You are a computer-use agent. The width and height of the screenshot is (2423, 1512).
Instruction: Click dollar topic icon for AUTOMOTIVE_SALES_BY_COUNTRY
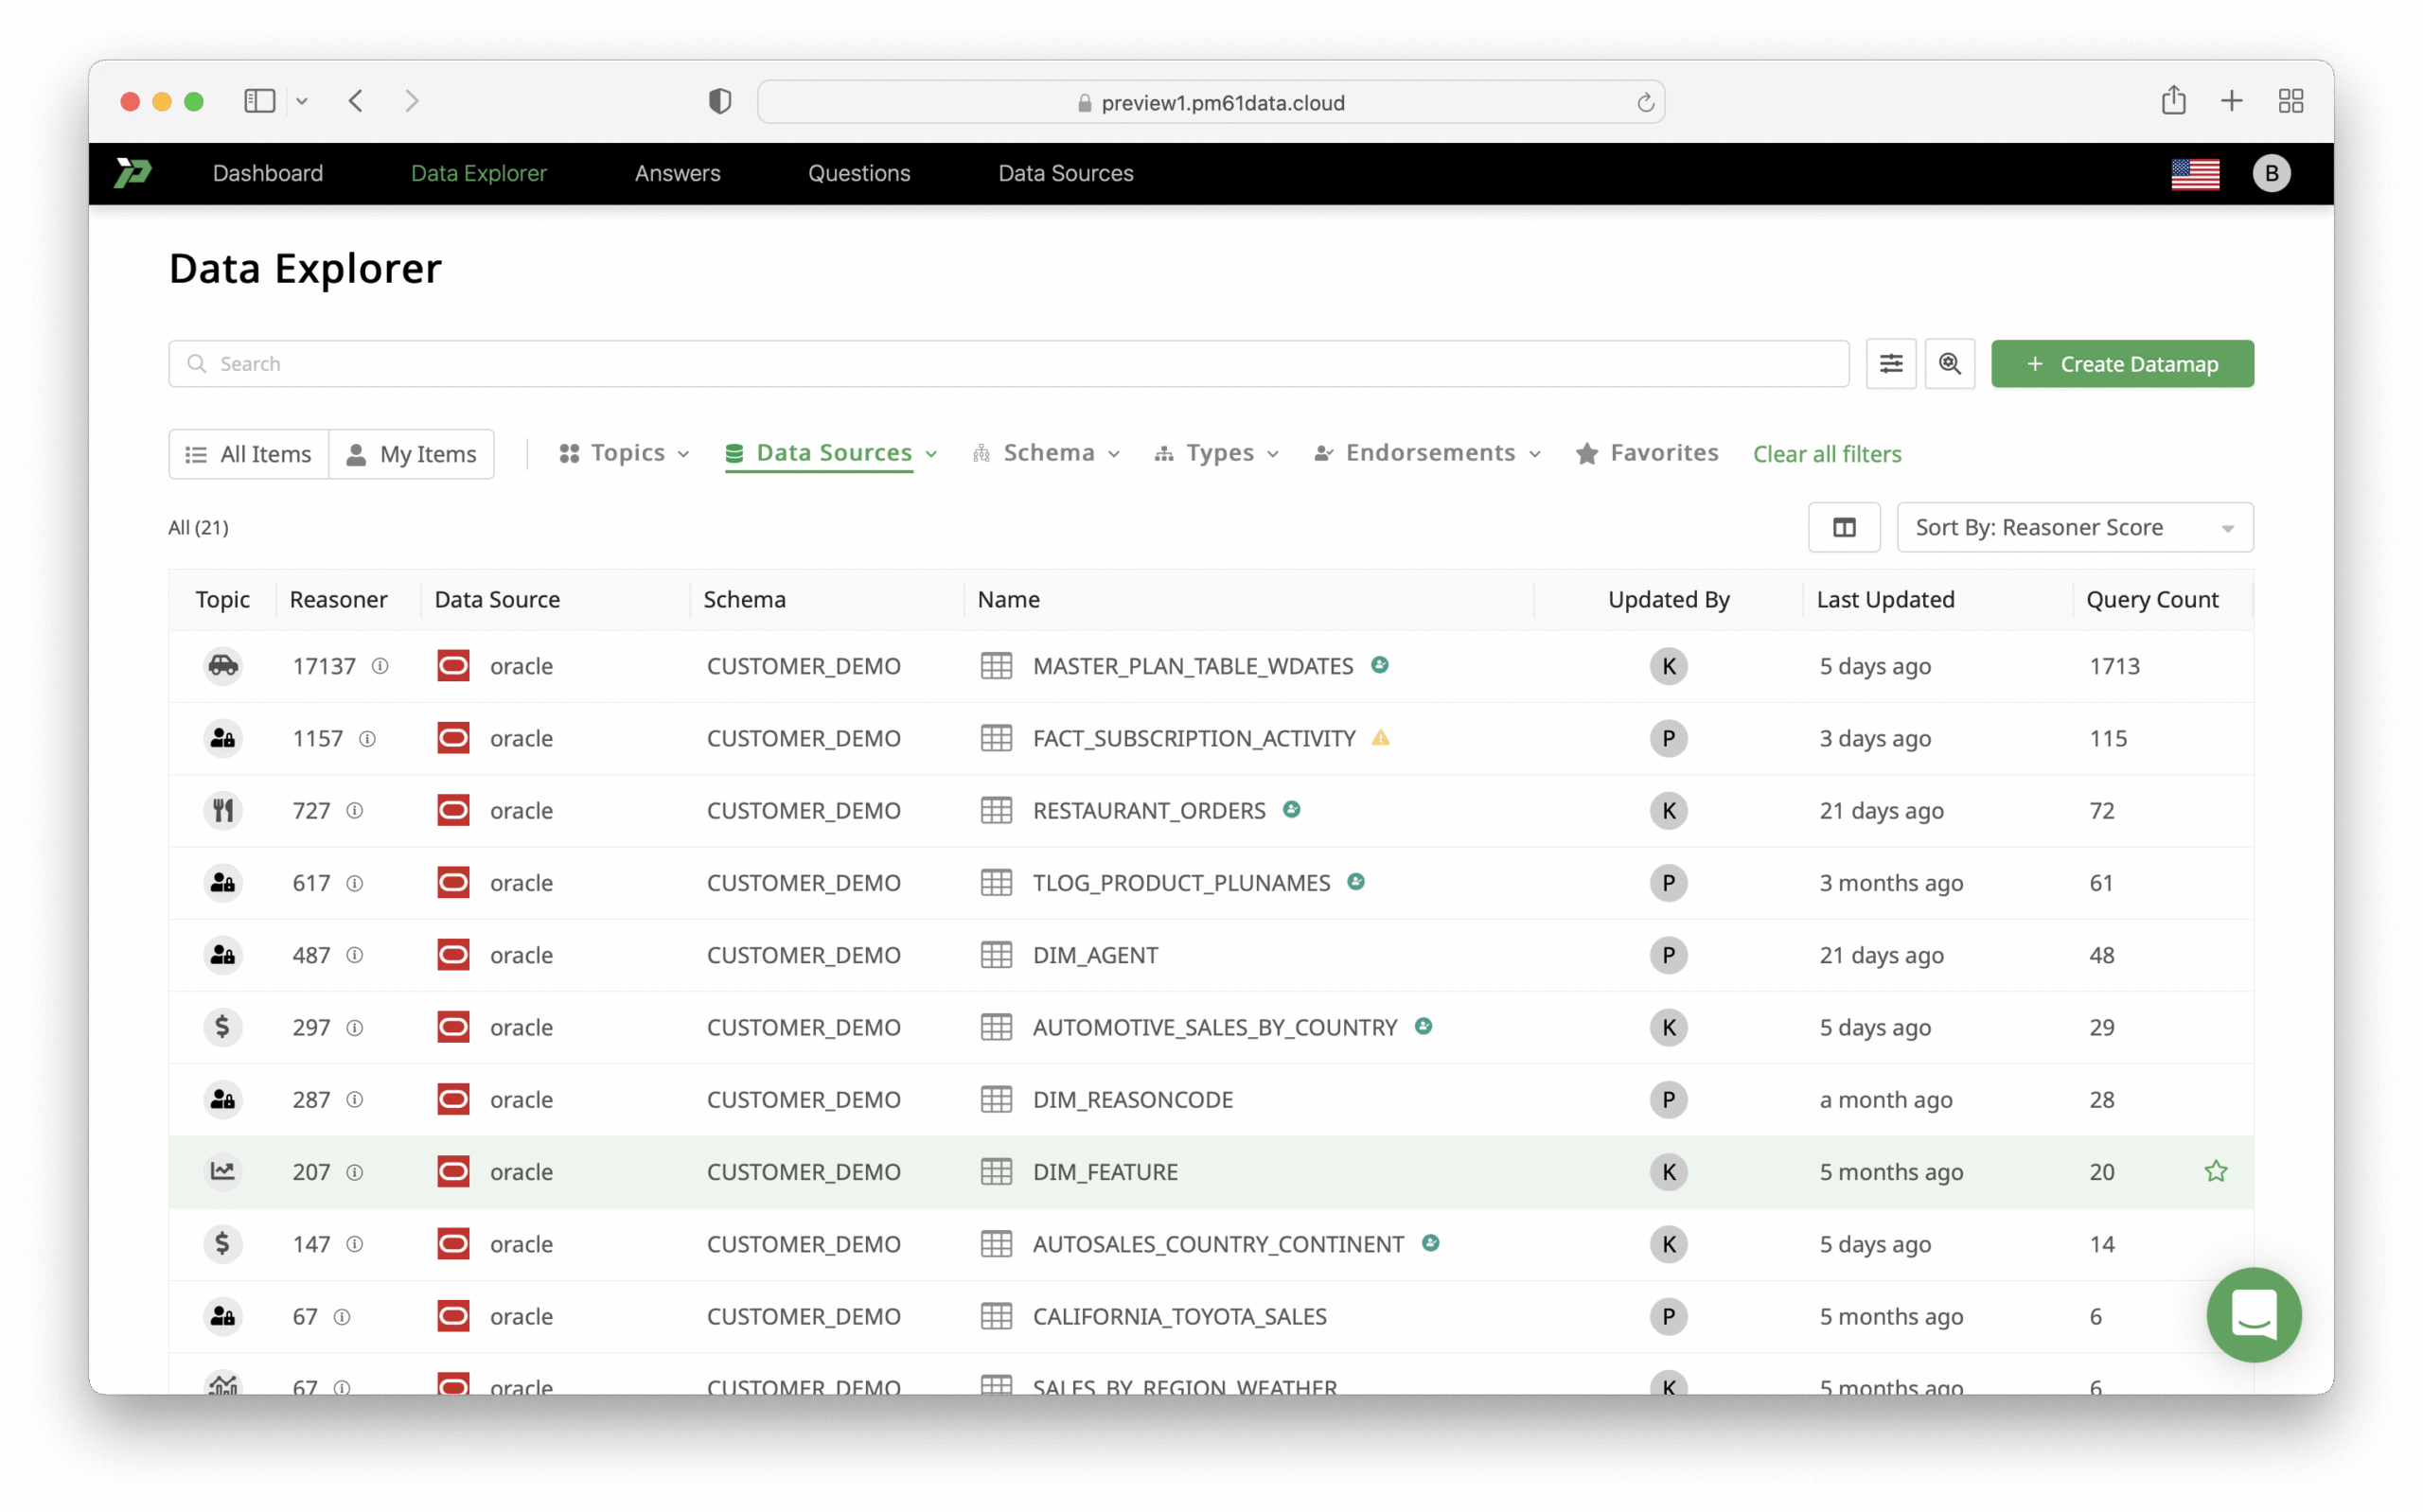pos(223,1027)
